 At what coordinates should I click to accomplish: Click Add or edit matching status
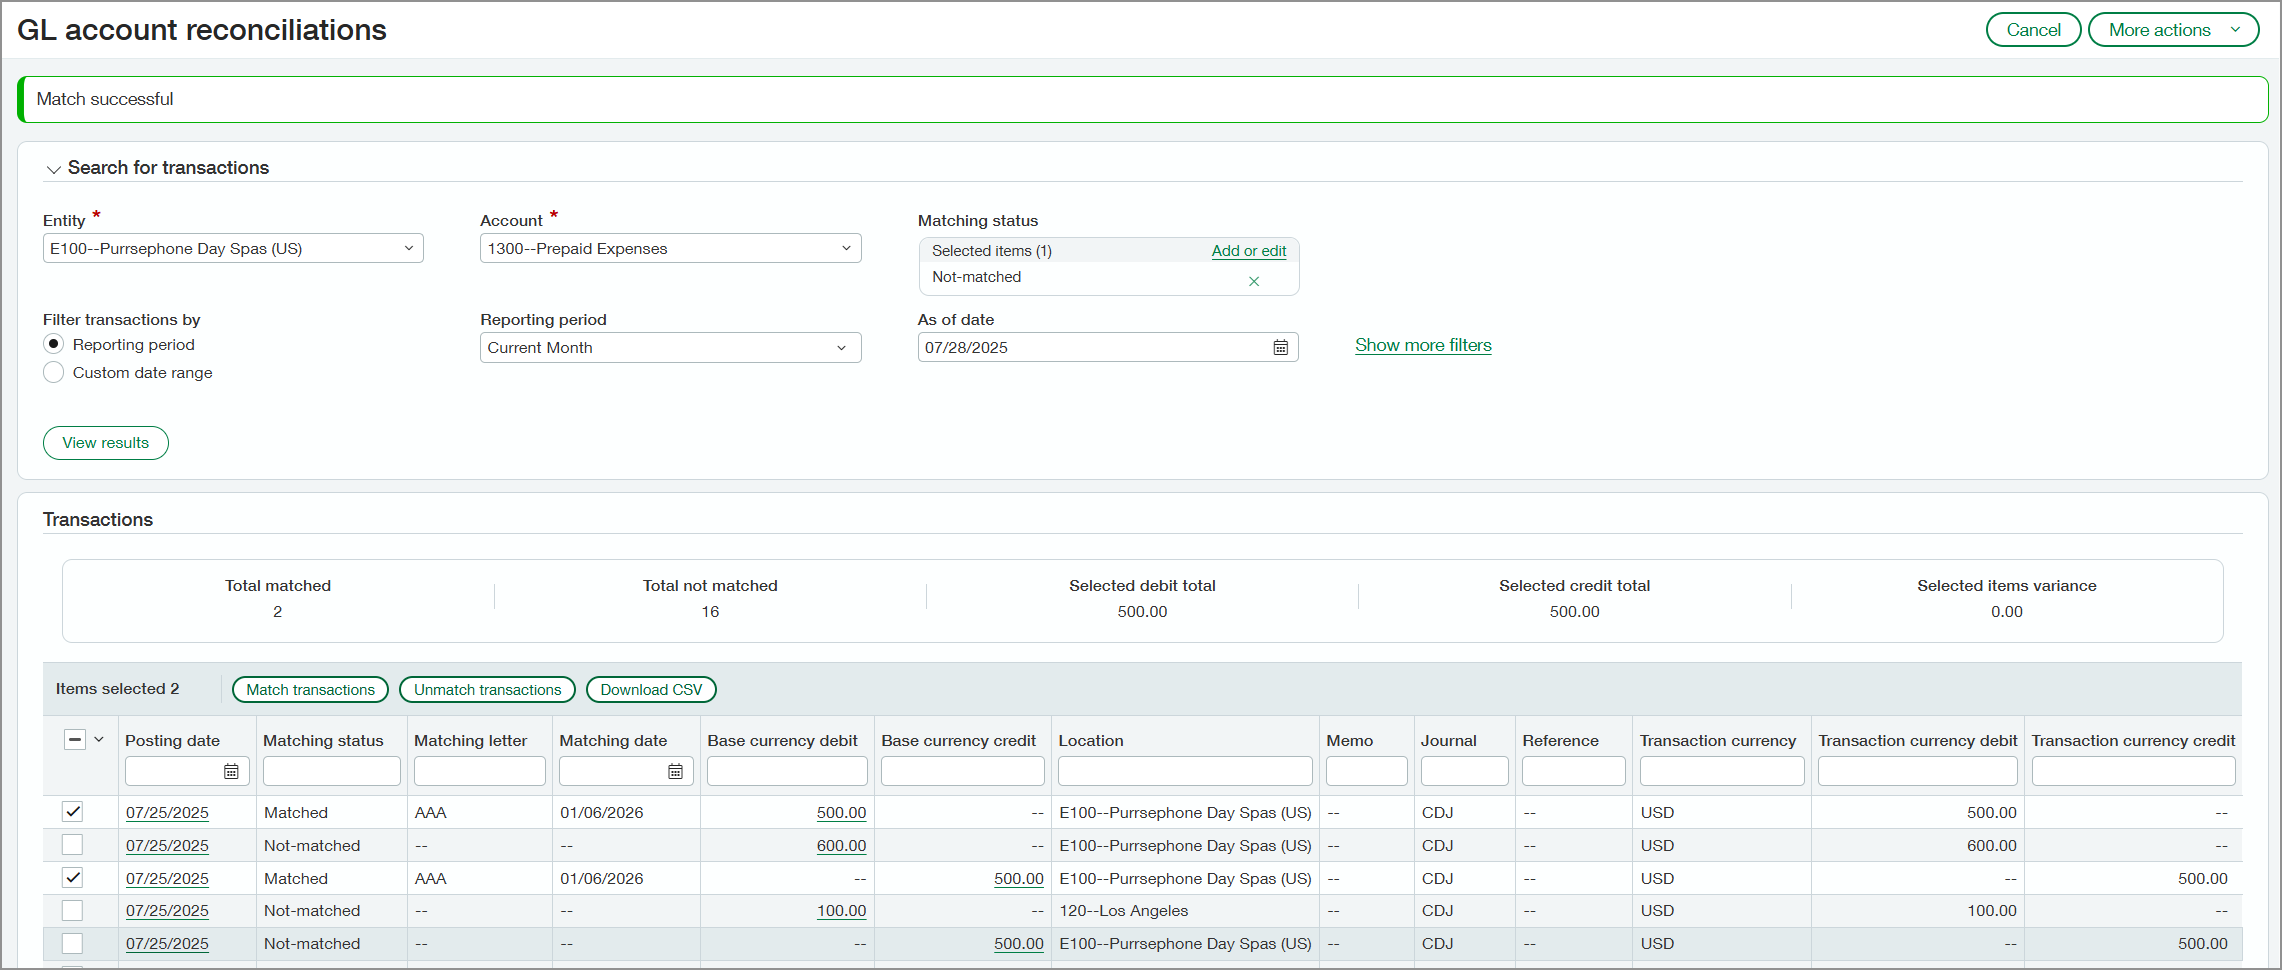1248,250
